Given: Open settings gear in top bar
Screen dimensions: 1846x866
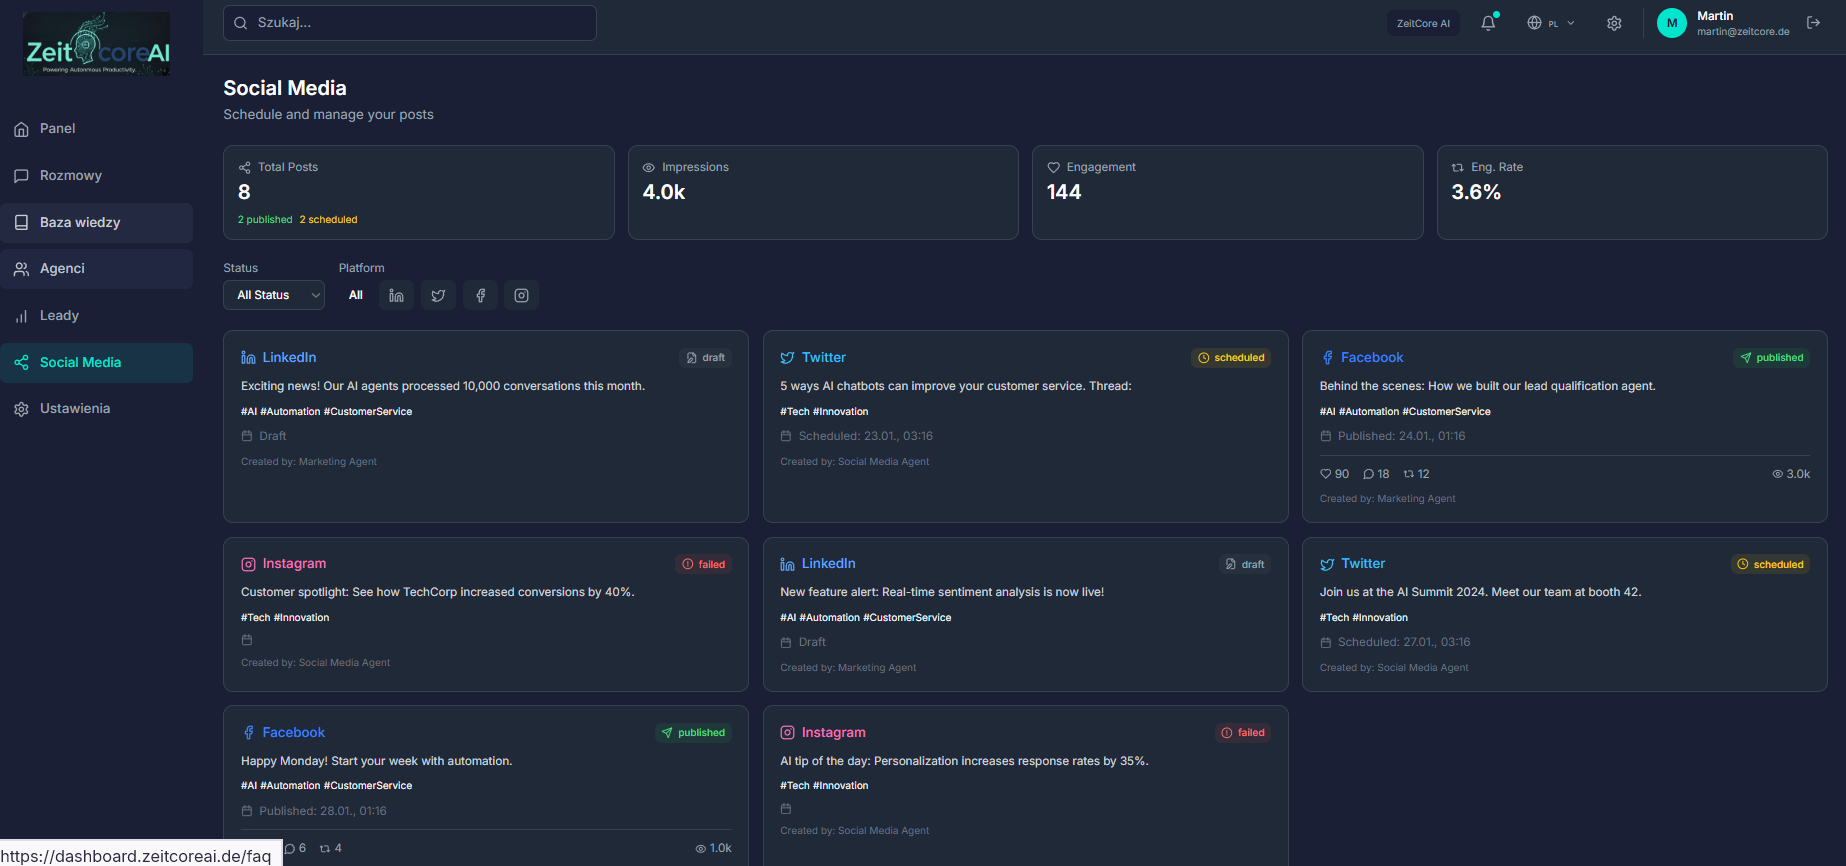Looking at the screenshot, I should click(1614, 23).
